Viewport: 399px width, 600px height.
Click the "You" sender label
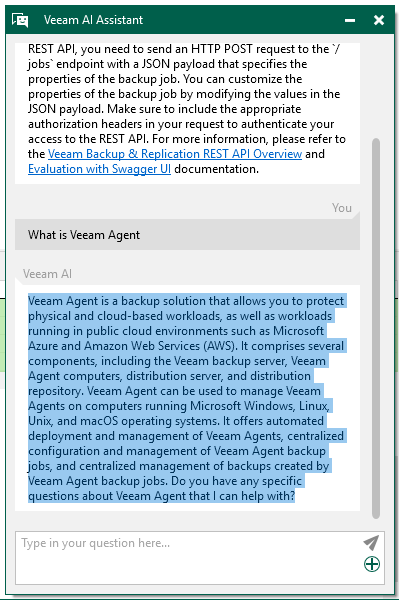(x=342, y=208)
